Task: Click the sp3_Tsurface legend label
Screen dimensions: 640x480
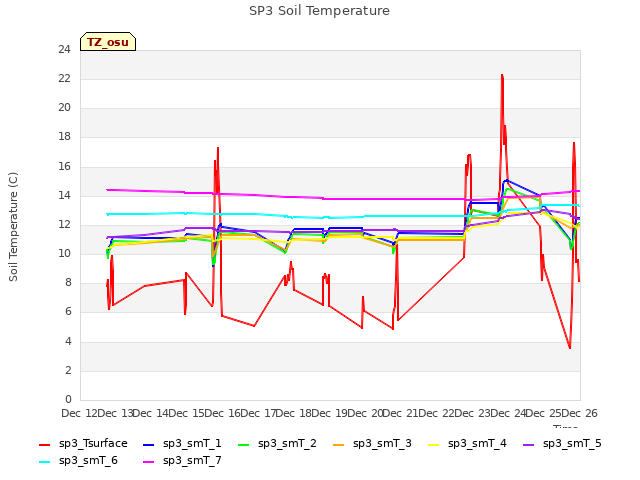Action: [93, 443]
